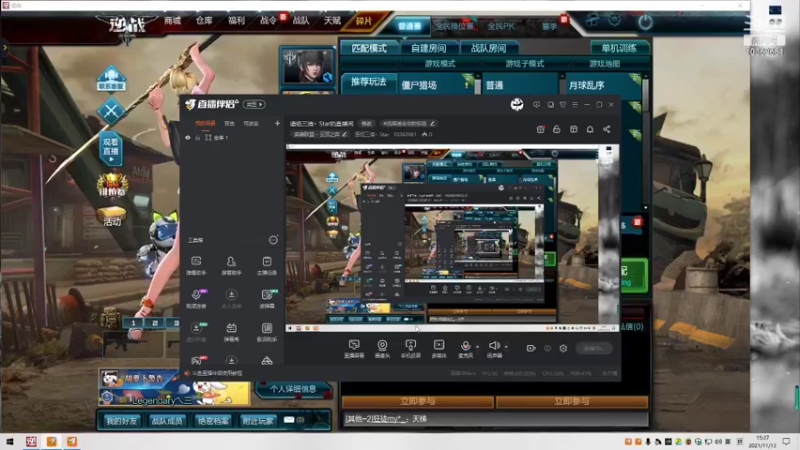This screenshot has height=450, width=800.
Task: Open the 战队 game menu
Action: click(301, 20)
